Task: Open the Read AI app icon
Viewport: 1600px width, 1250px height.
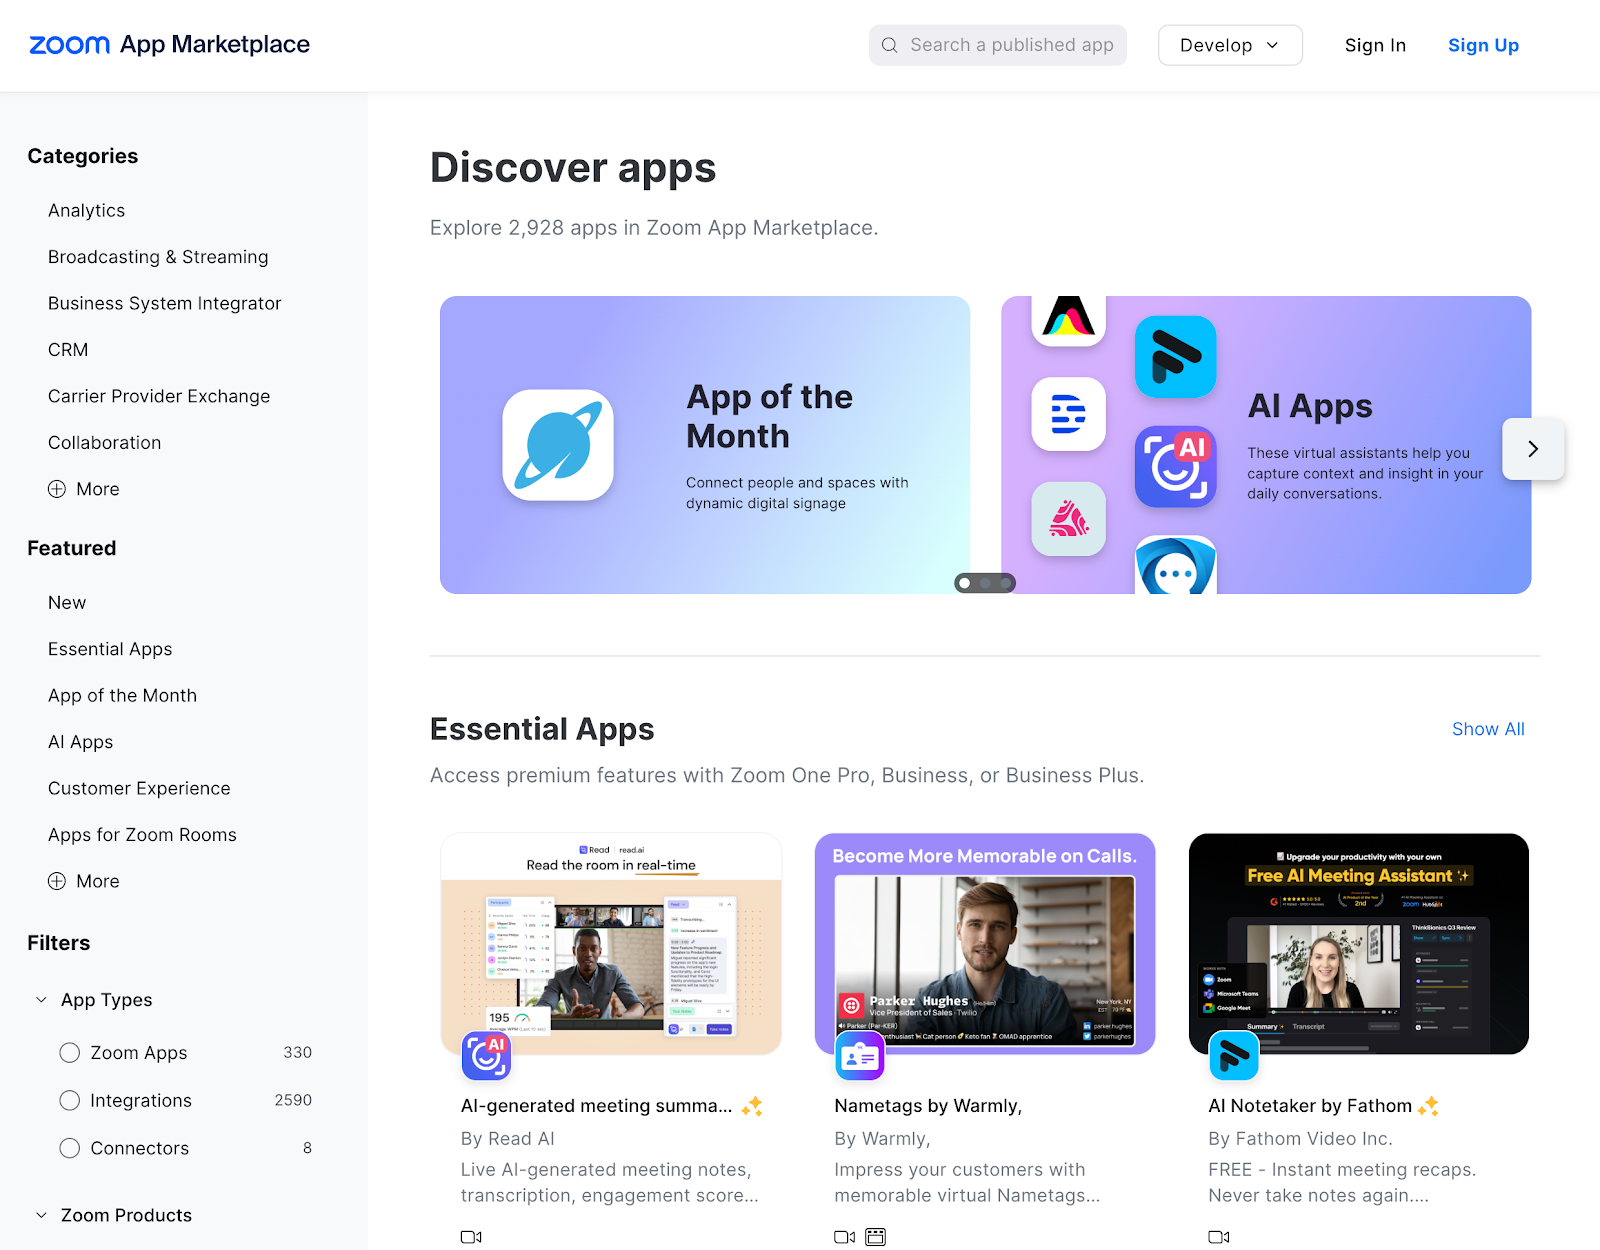Action: coord(487,1056)
